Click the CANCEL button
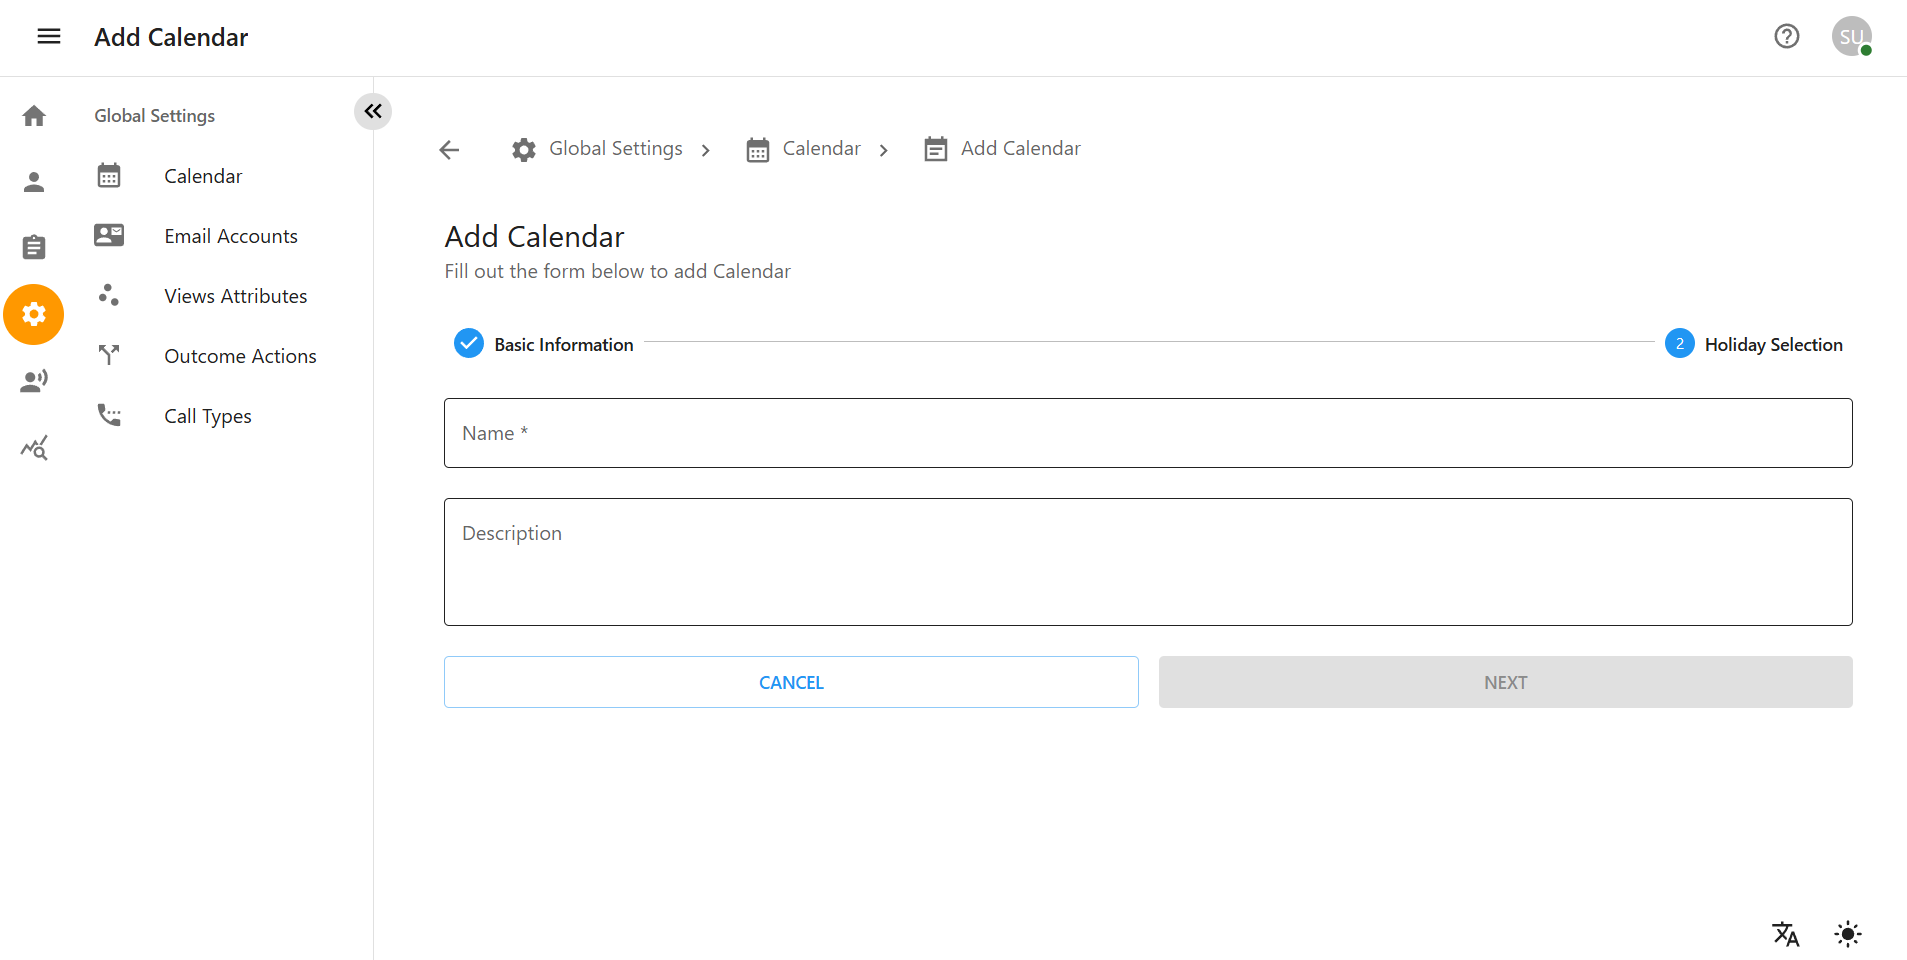1907x960 pixels. click(x=790, y=682)
